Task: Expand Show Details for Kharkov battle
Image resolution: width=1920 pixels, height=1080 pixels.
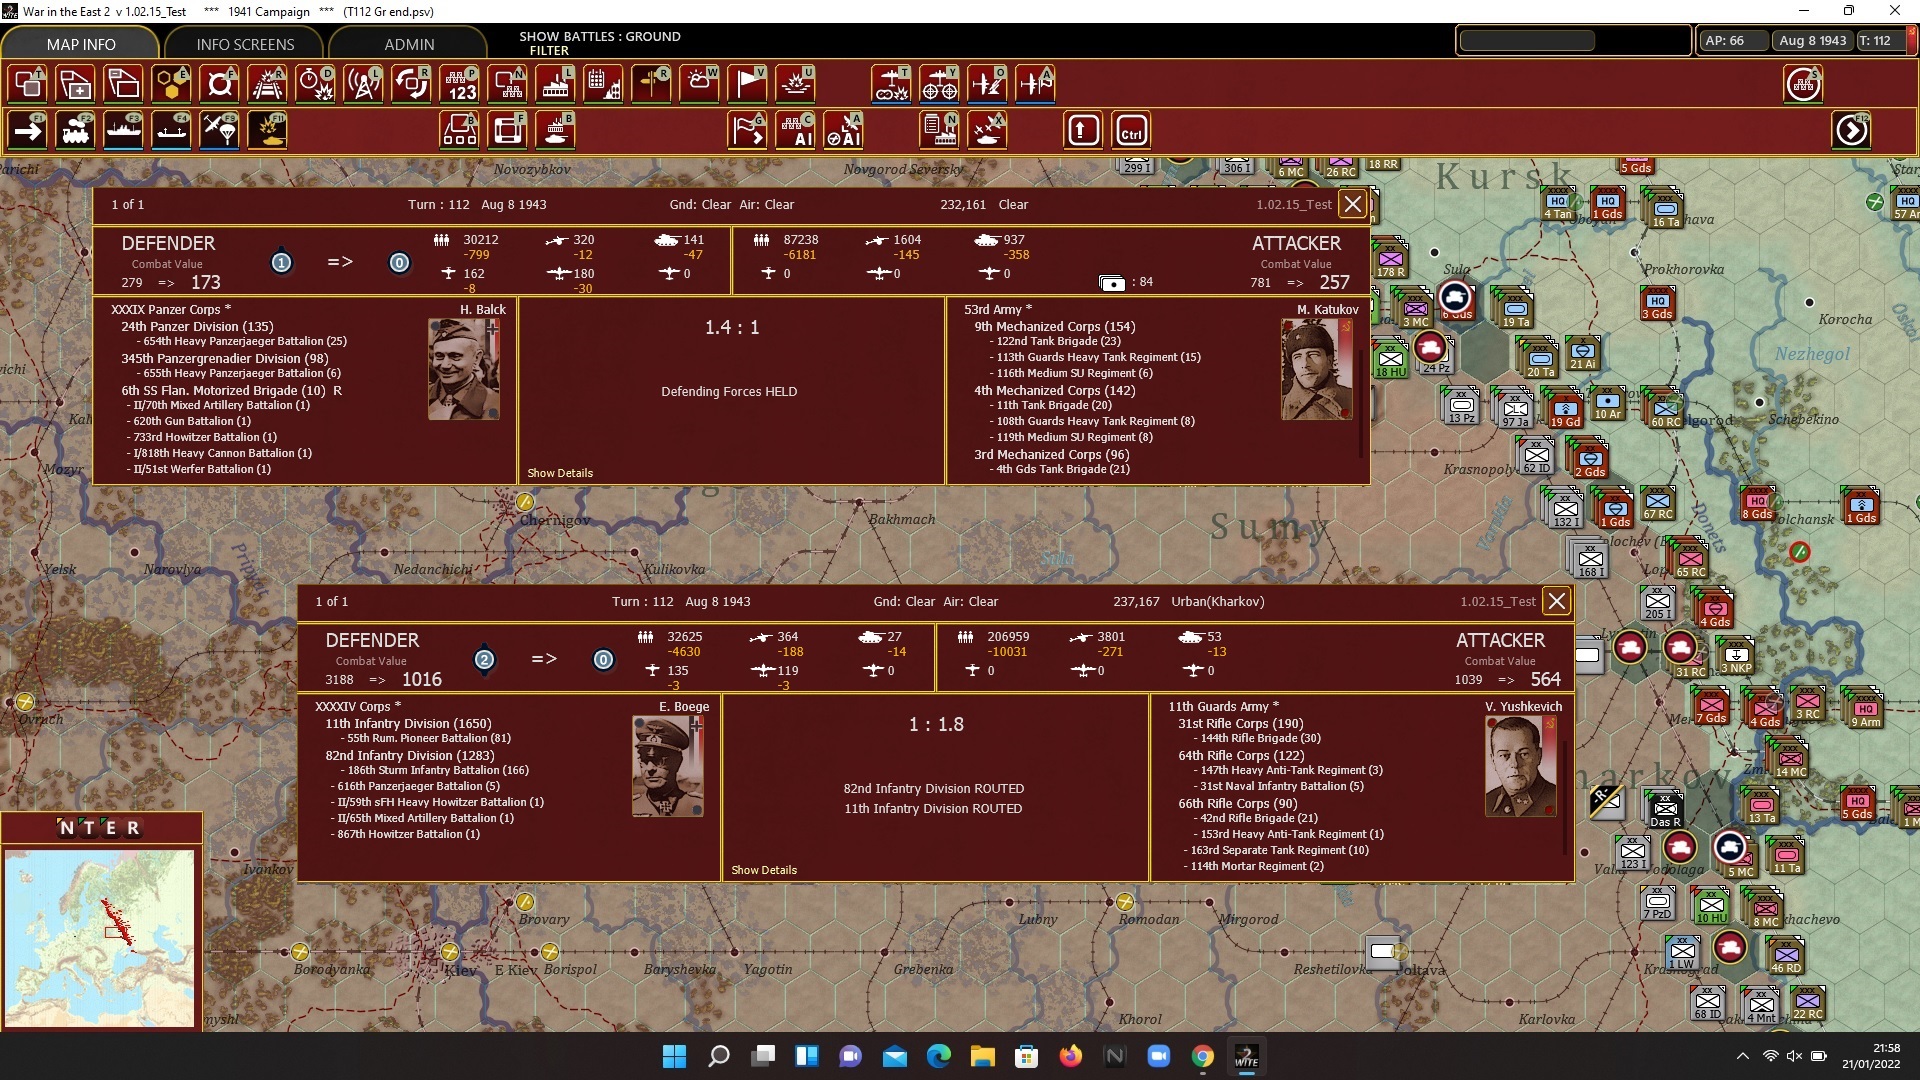Action: click(x=764, y=870)
